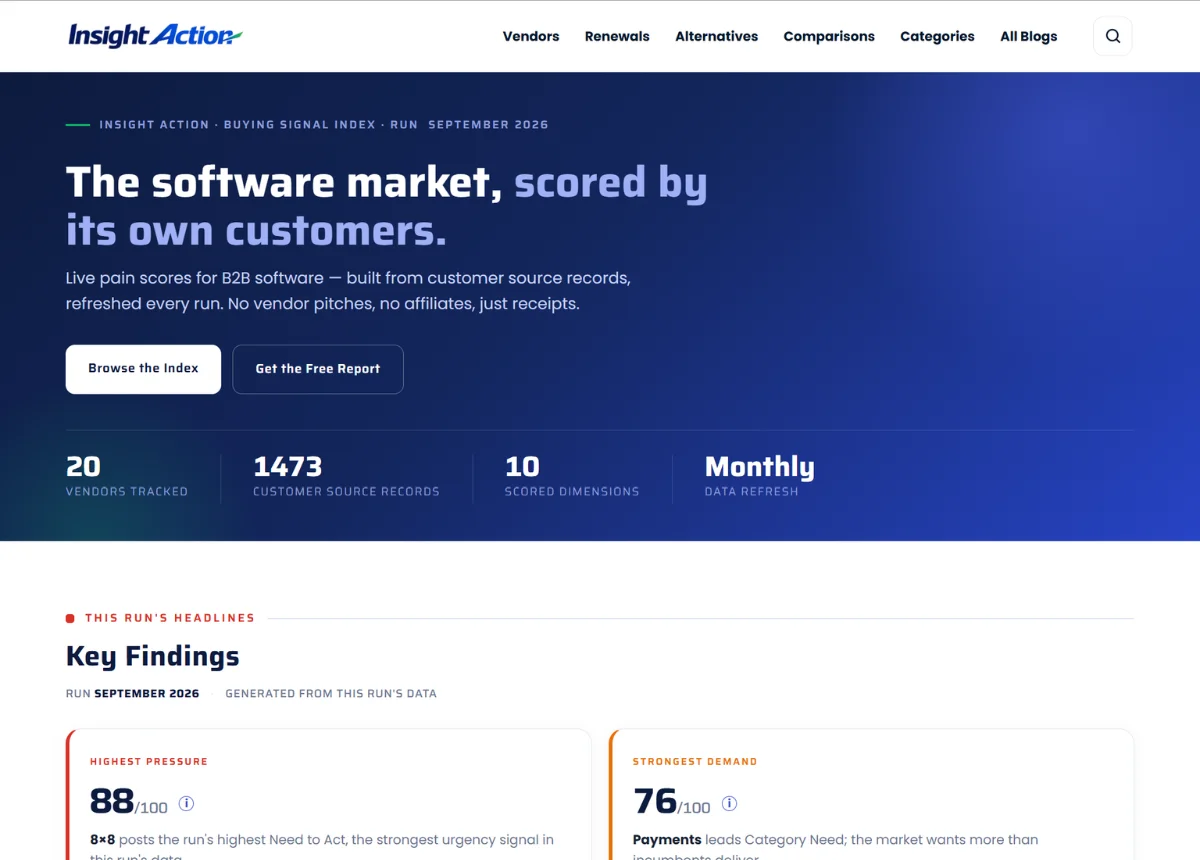Viewport: 1200px width, 860px height.
Task: Select the Monthly Data Refresh stat
Action: click(759, 476)
